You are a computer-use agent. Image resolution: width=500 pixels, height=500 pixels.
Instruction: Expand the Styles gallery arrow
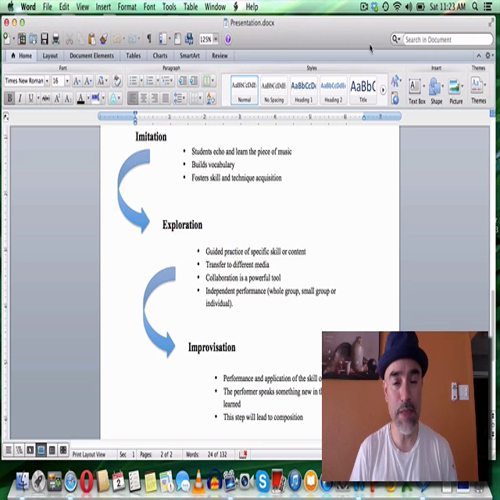click(x=383, y=90)
